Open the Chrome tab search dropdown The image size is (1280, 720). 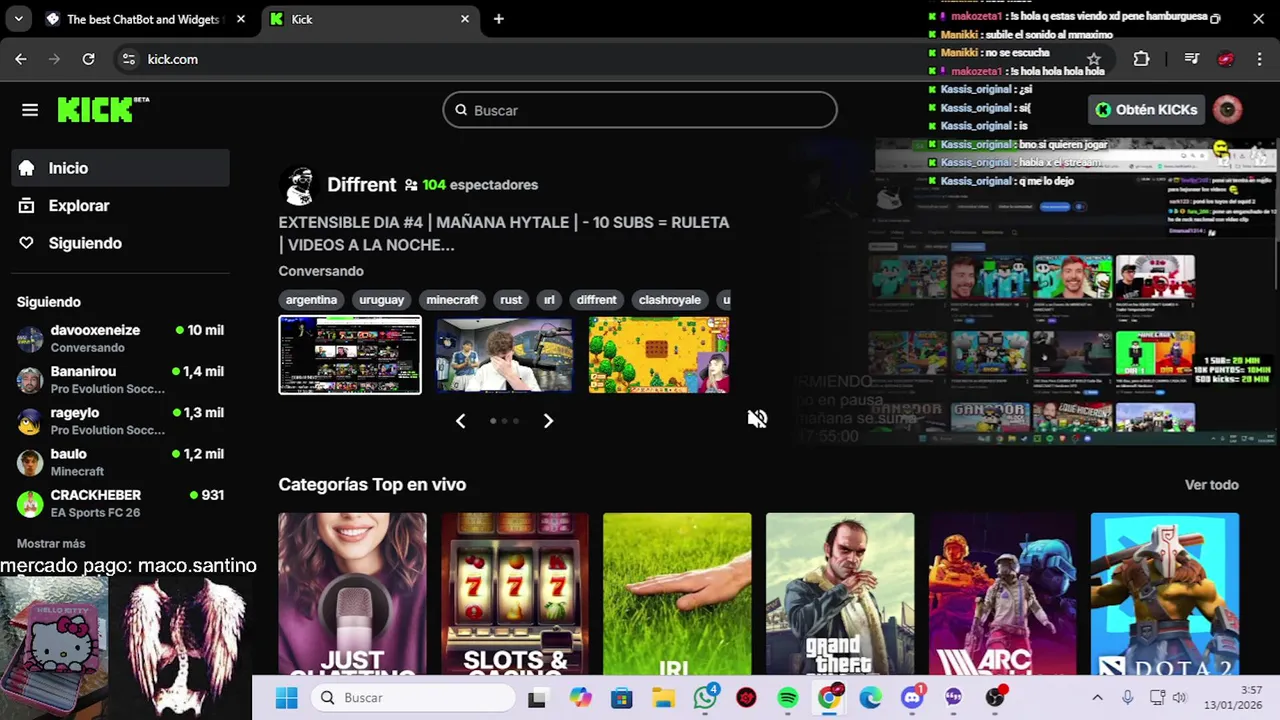tap(18, 19)
